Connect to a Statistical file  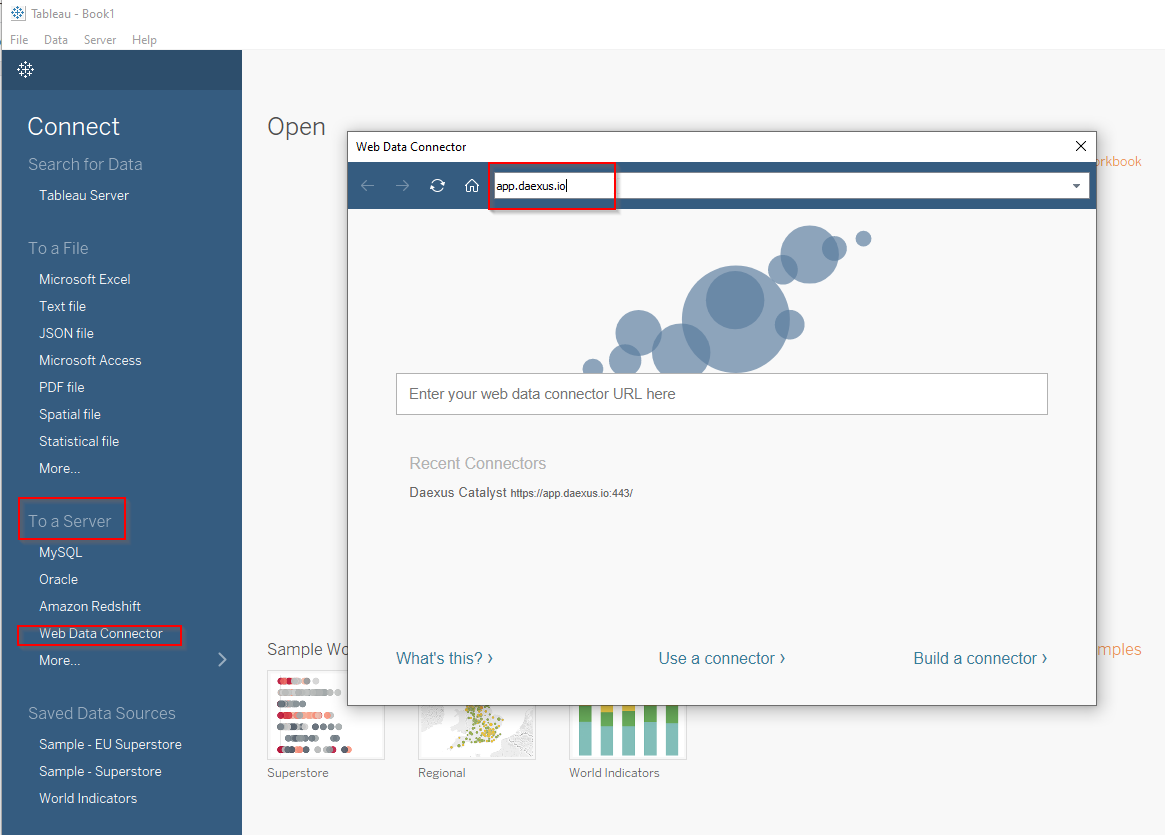[79, 441]
